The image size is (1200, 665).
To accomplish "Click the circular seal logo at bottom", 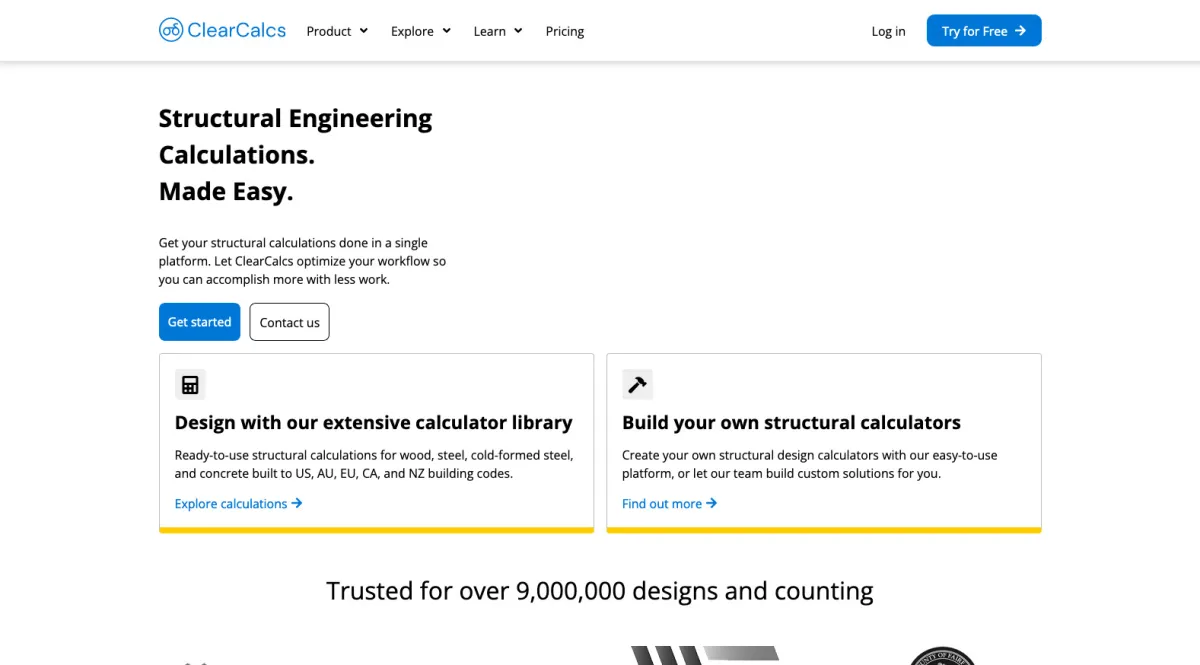I will click(942, 656).
